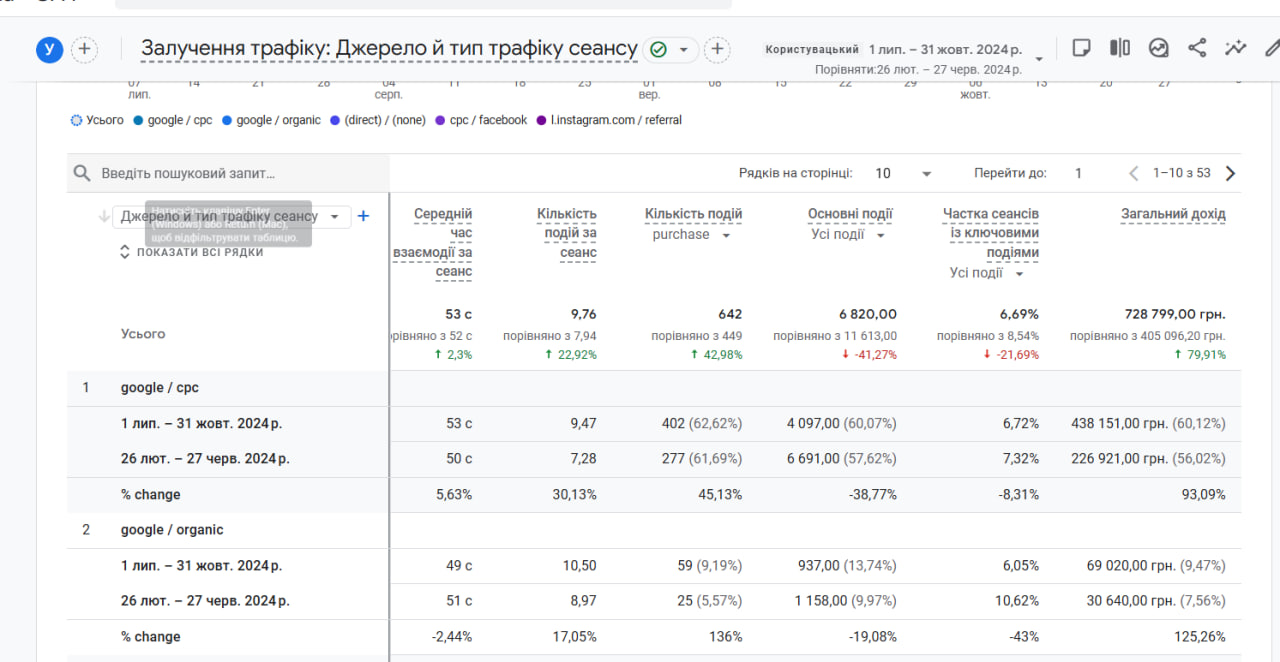Open the purchase event dropdown
1280x662 pixels.
pyautogui.click(x=690, y=235)
